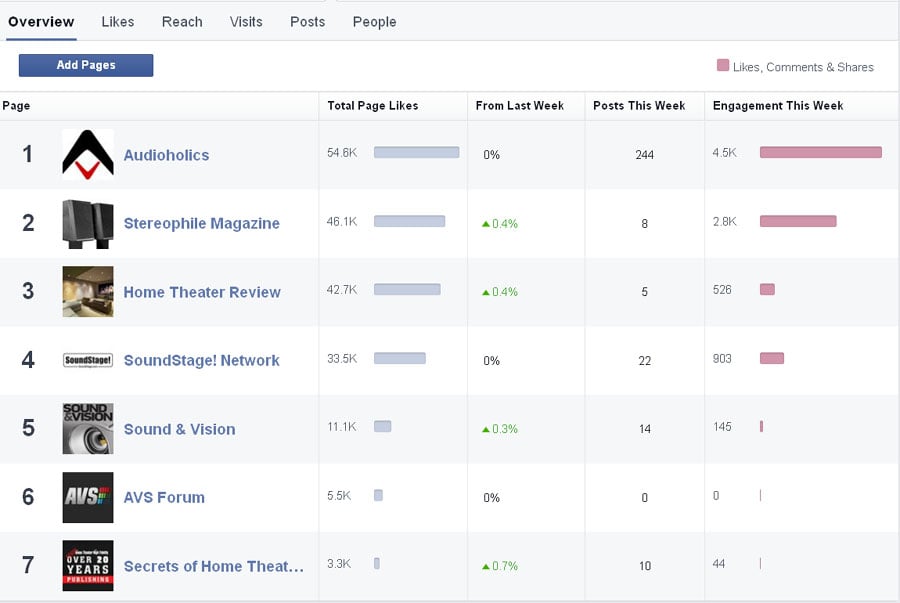
Task: Follow the SoundStage! Network link
Action: [201, 361]
